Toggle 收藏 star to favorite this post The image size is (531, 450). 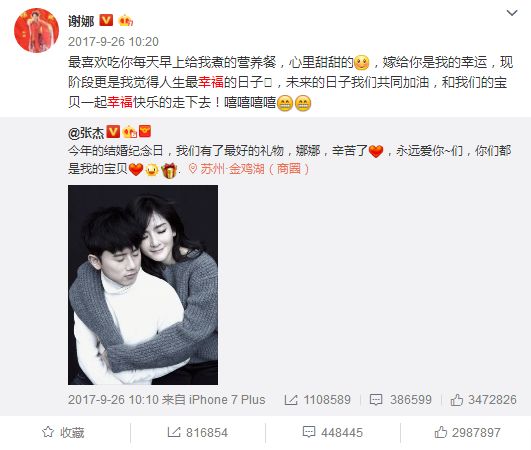63,433
